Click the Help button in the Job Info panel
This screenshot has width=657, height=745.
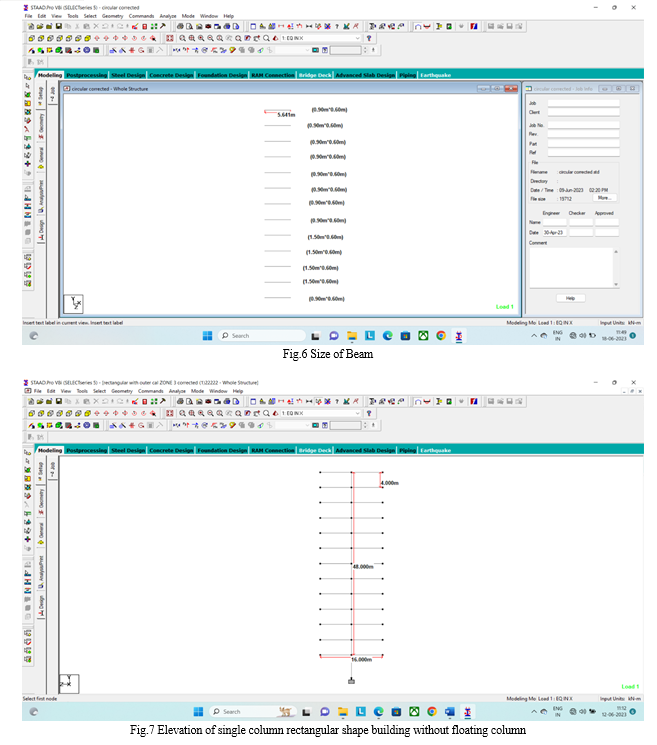point(570,298)
